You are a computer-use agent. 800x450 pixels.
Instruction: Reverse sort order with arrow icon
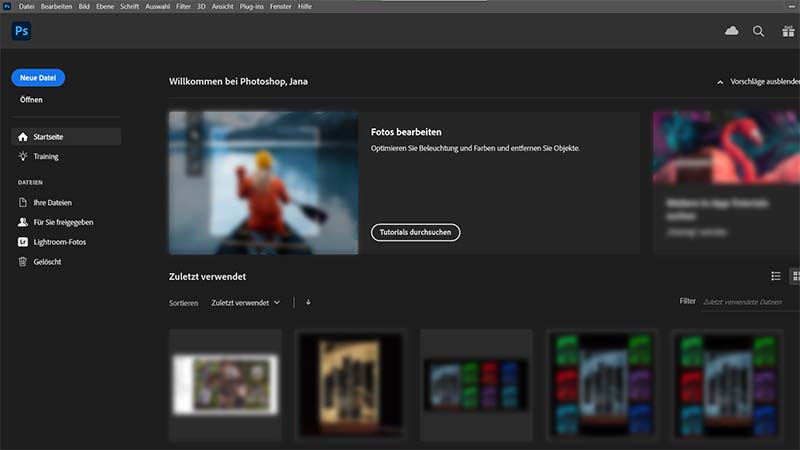pyautogui.click(x=308, y=302)
